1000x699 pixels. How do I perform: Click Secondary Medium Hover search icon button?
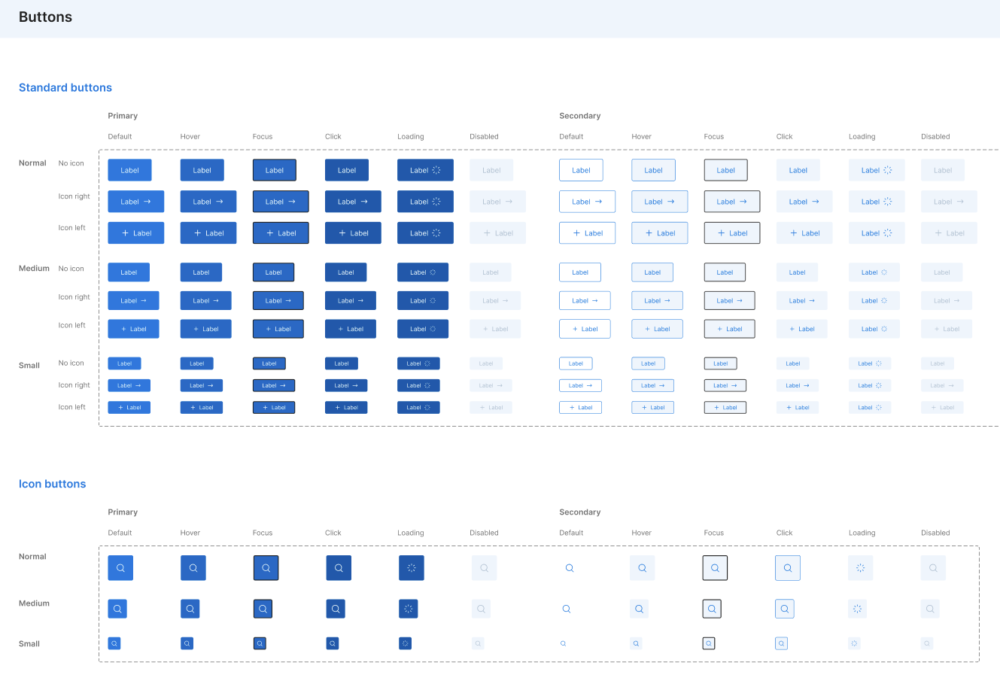(x=639, y=608)
